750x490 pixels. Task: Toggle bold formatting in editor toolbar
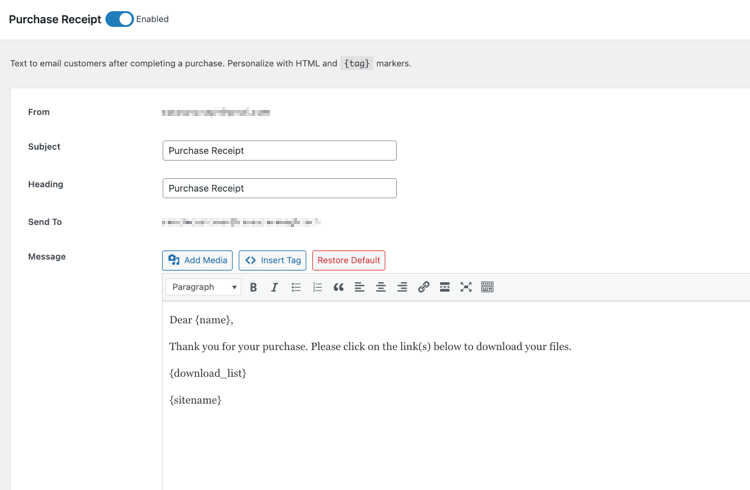pyautogui.click(x=254, y=287)
